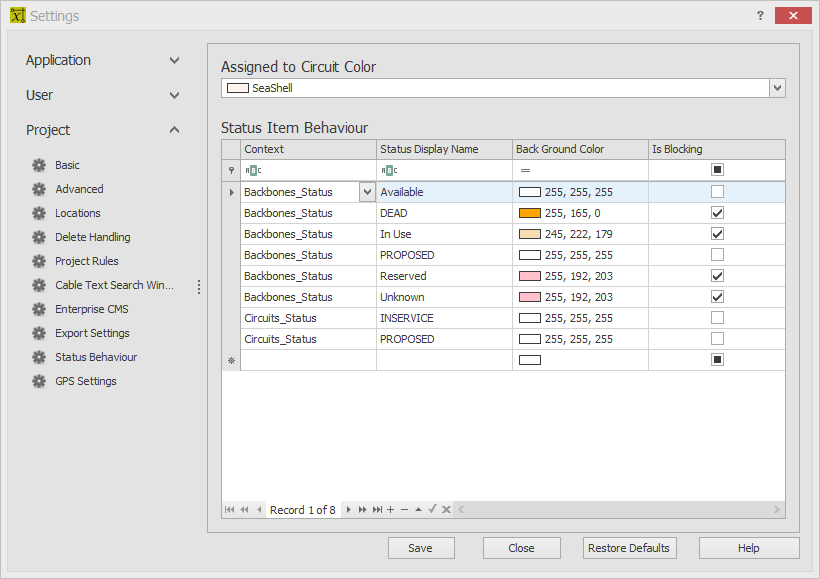Click the gear icon next to Basic
Image resolution: width=820 pixels, height=579 pixels.
point(39,165)
